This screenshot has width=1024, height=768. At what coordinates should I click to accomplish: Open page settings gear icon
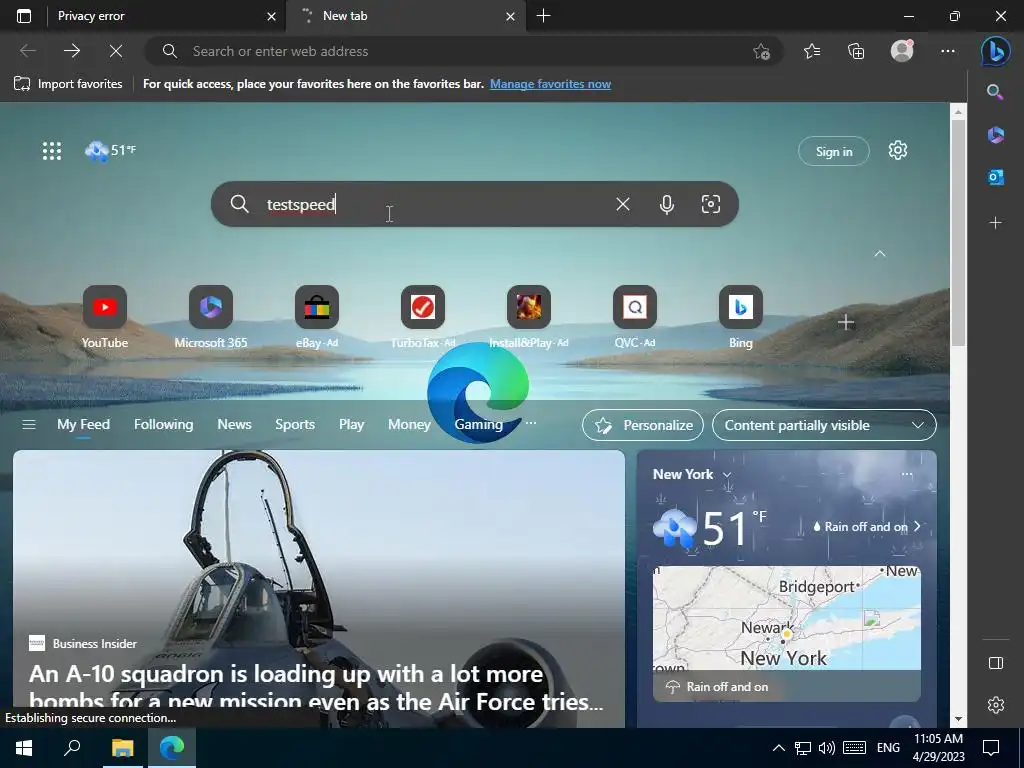898,150
